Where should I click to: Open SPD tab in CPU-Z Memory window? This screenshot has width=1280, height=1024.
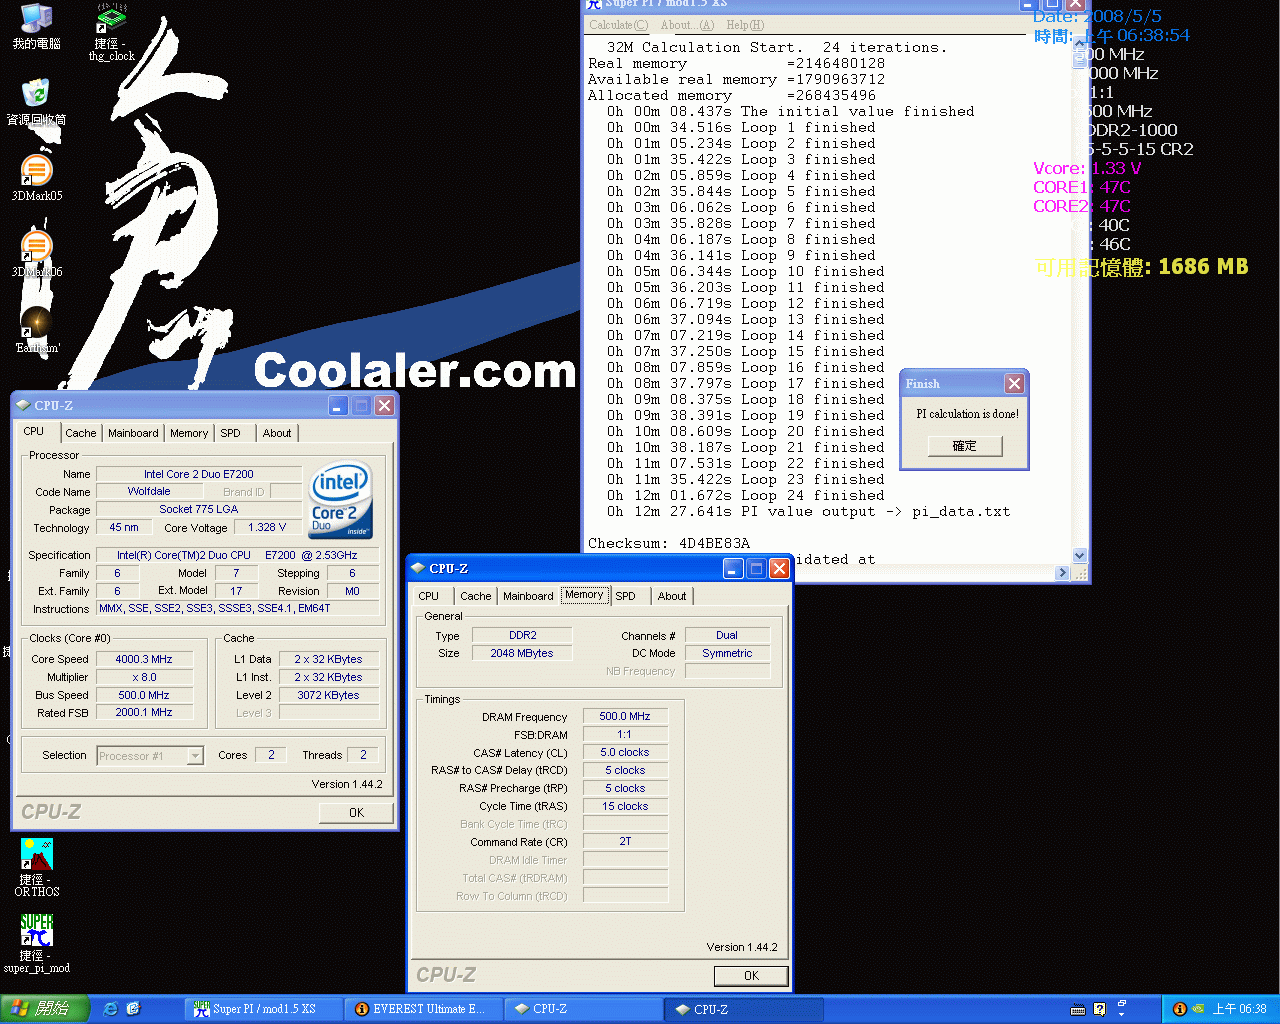click(x=626, y=596)
